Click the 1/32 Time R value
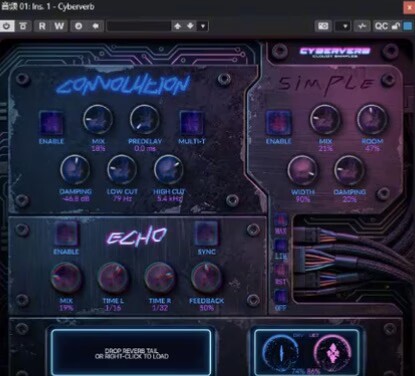The height and width of the screenshot is (376, 415). point(160,308)
